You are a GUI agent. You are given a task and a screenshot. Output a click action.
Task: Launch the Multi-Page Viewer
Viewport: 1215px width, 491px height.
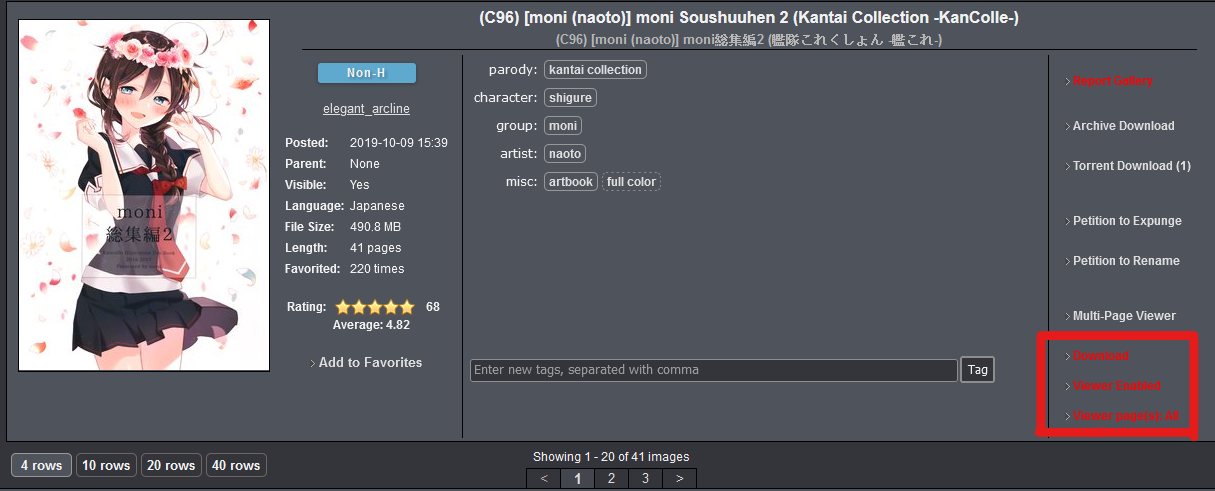tap(1124, 316)
